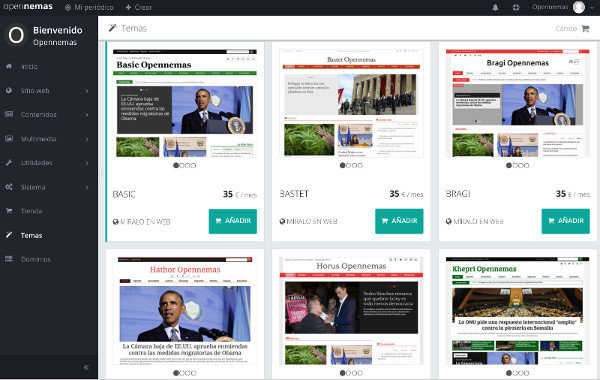The image size is (600, 380).
Task: Click the Bragi Opennemas preview thumbnail
Action: [x=518, y=103]
